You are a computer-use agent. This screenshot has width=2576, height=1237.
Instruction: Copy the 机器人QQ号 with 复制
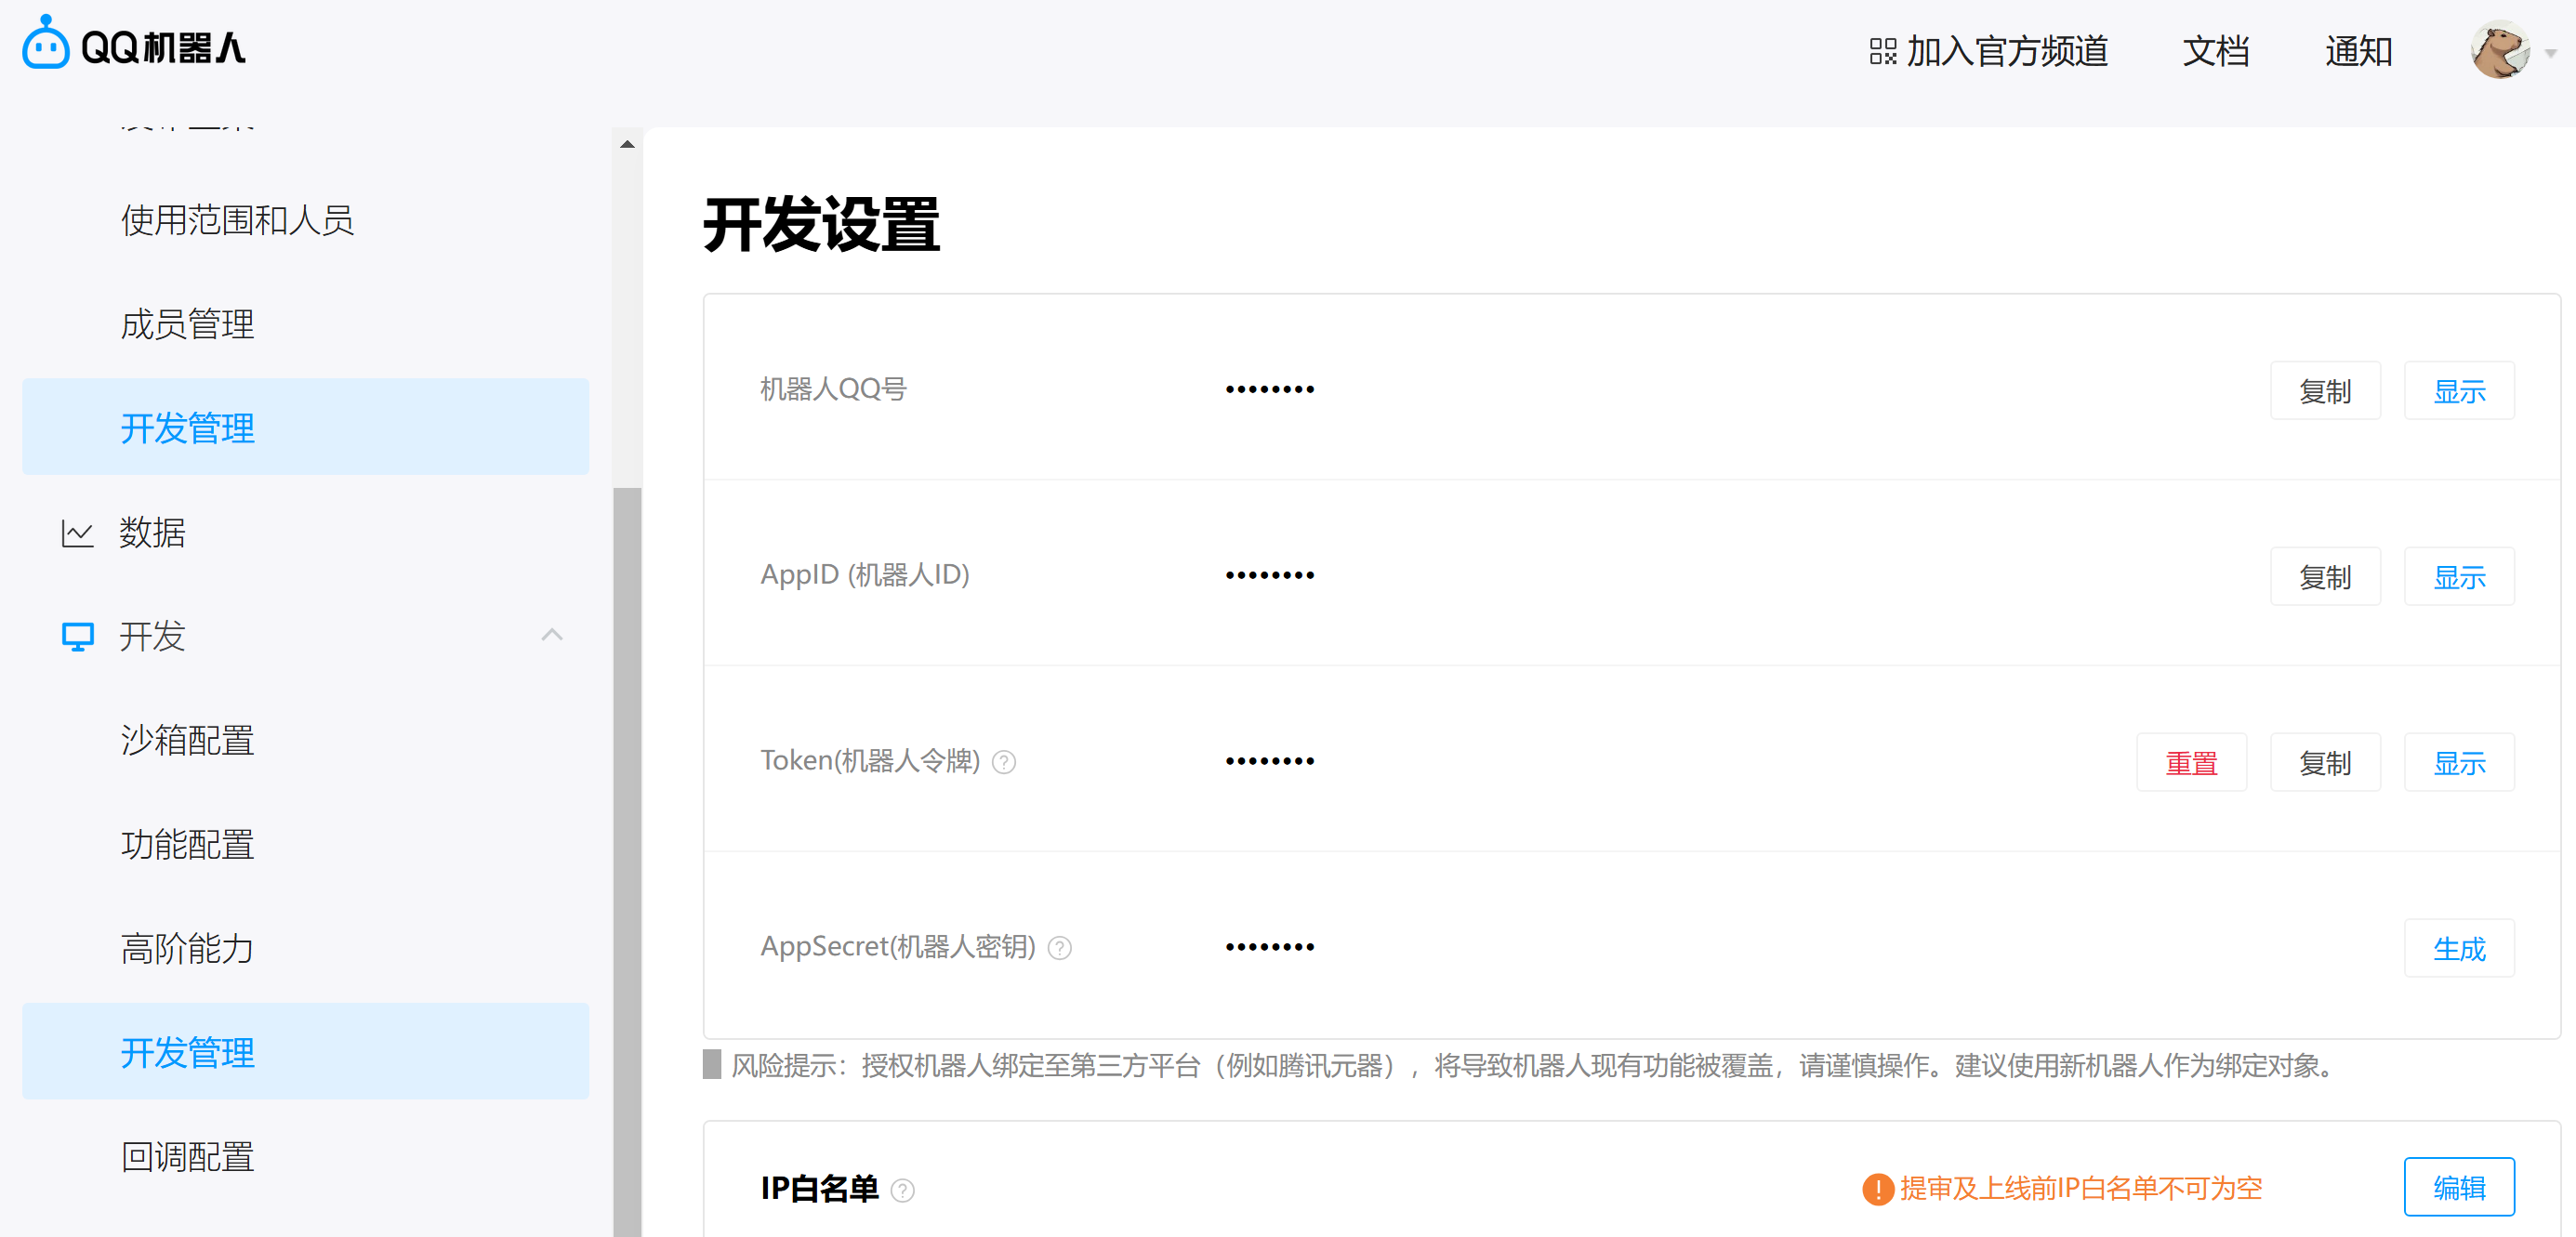coord(2325,390)
